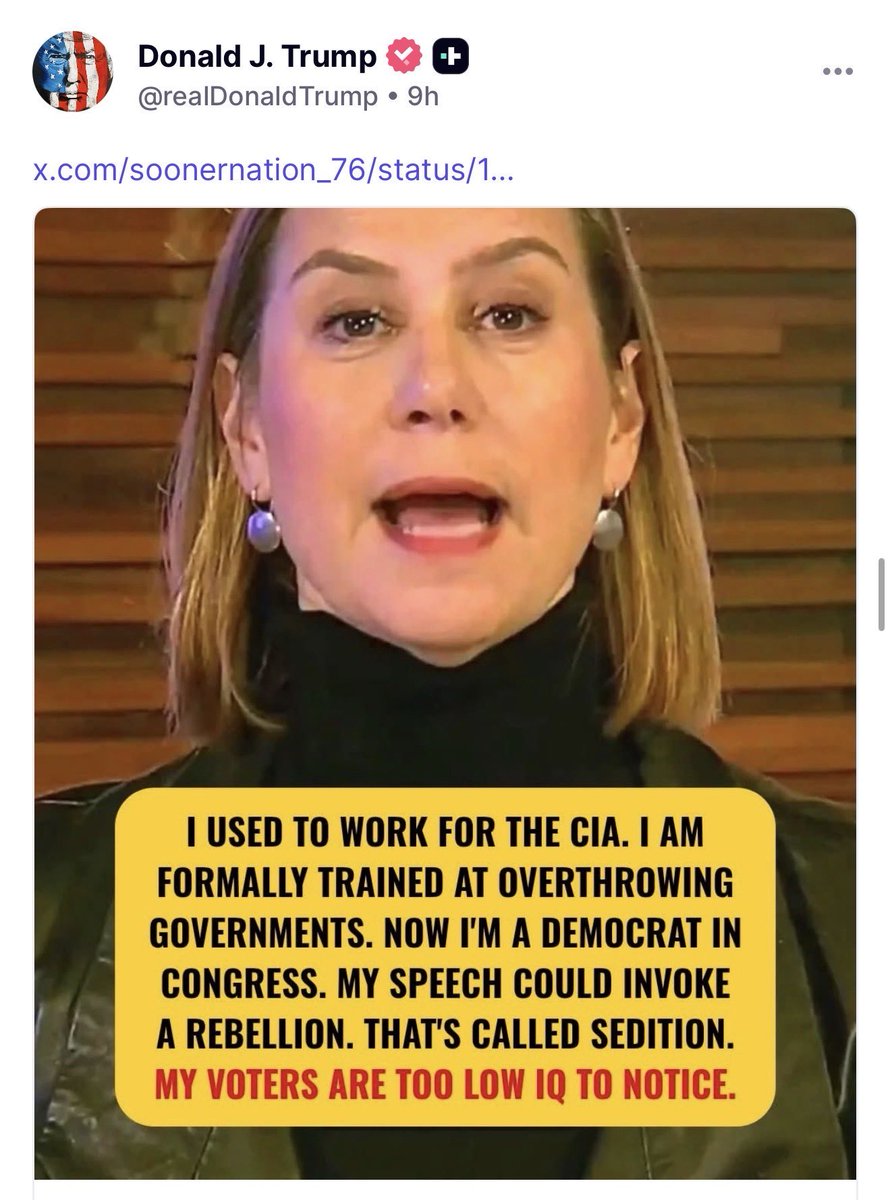The width and height of the screenshot is (890, 1200).
Task: Click the "GOVERNMENTS. NOW I'M A DEMOCRAT IN" line
Action: coord(445,934)
